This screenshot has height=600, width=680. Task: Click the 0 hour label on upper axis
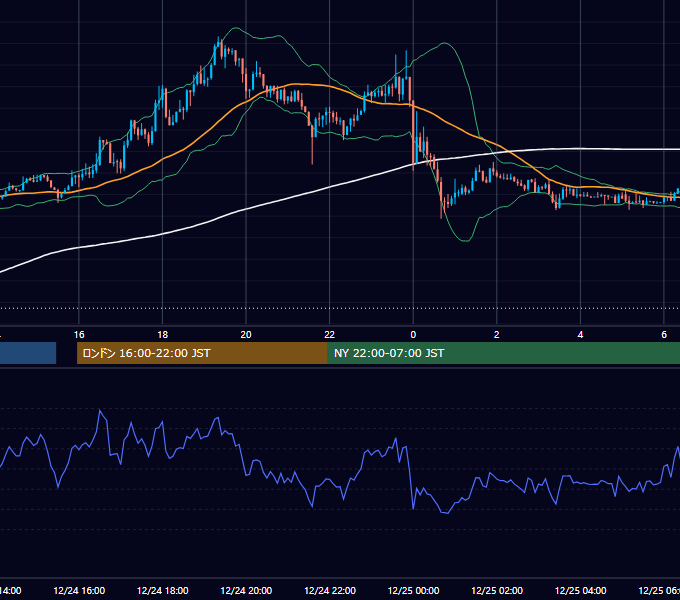[413, 335]
